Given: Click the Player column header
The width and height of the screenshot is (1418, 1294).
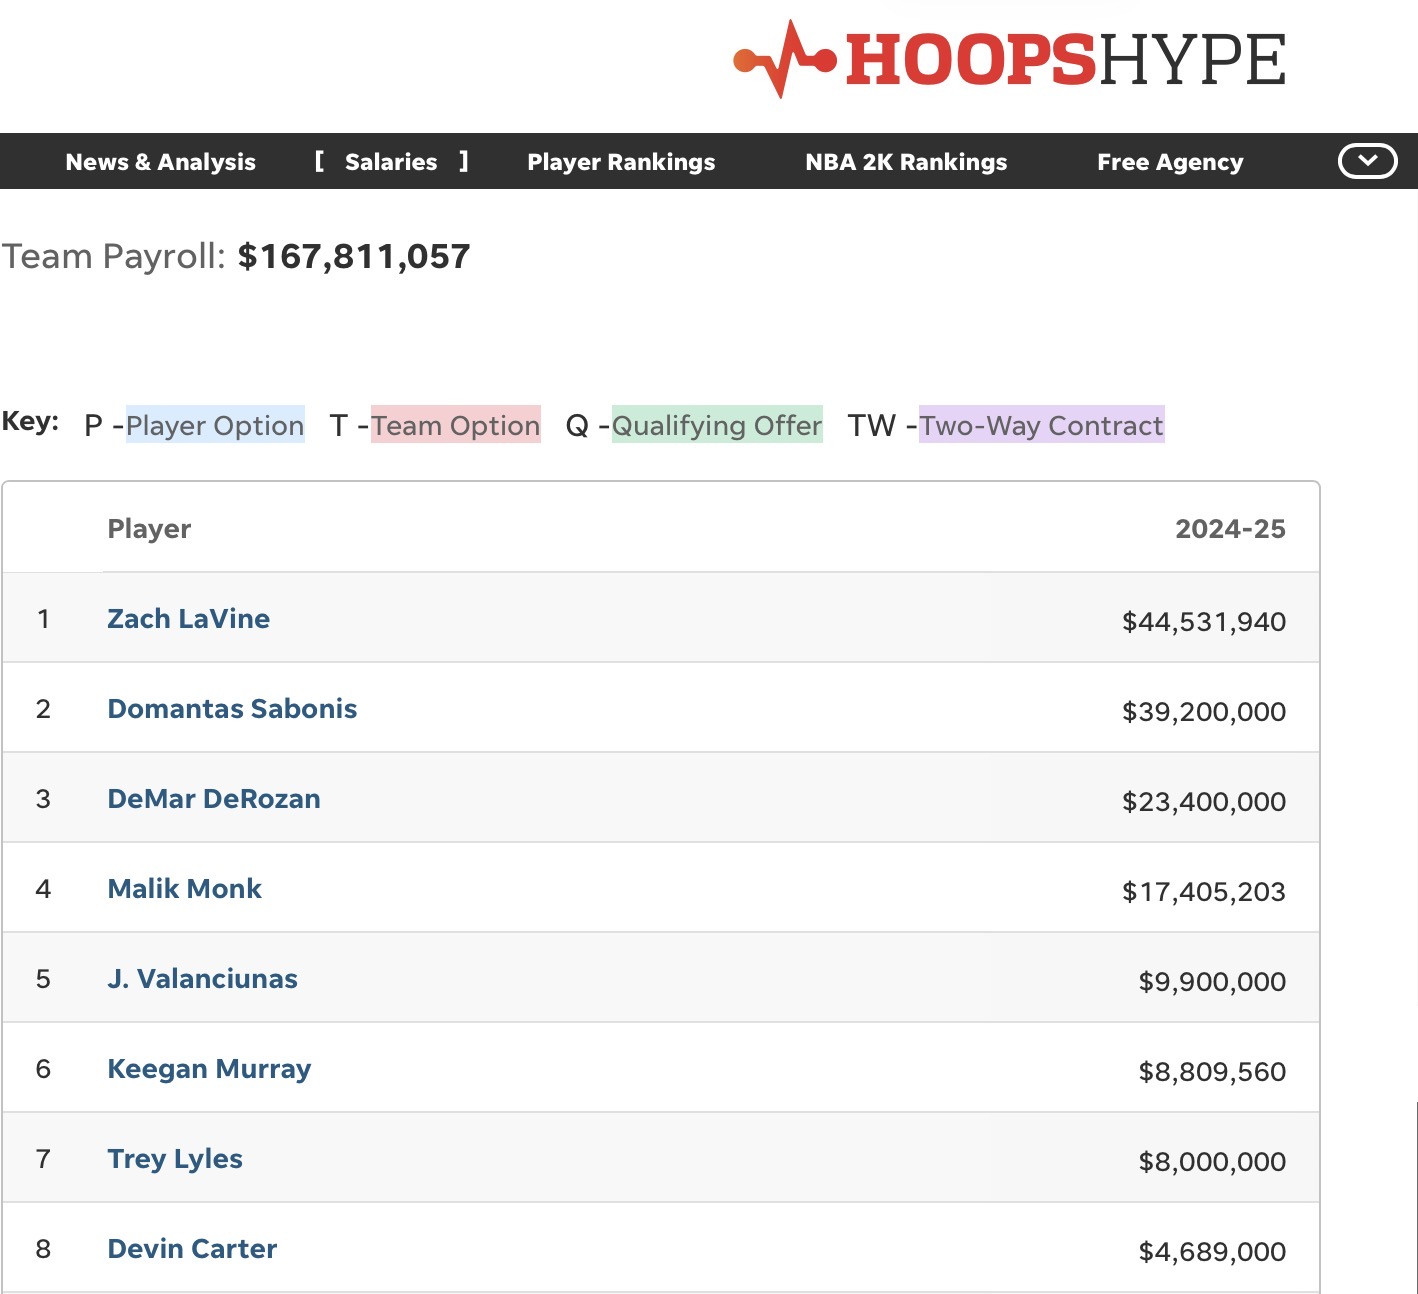Looking at the screenshot, I should pos(149,529).
